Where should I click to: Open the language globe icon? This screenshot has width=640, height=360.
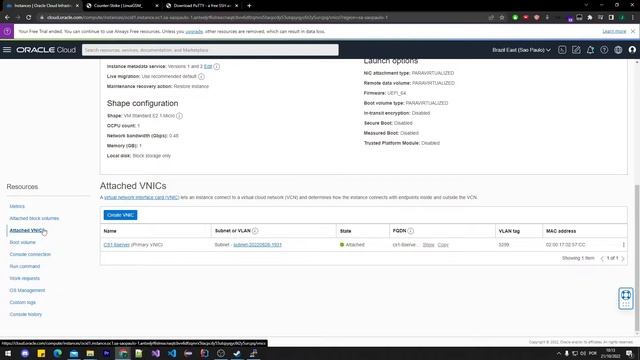pos(618,50)
